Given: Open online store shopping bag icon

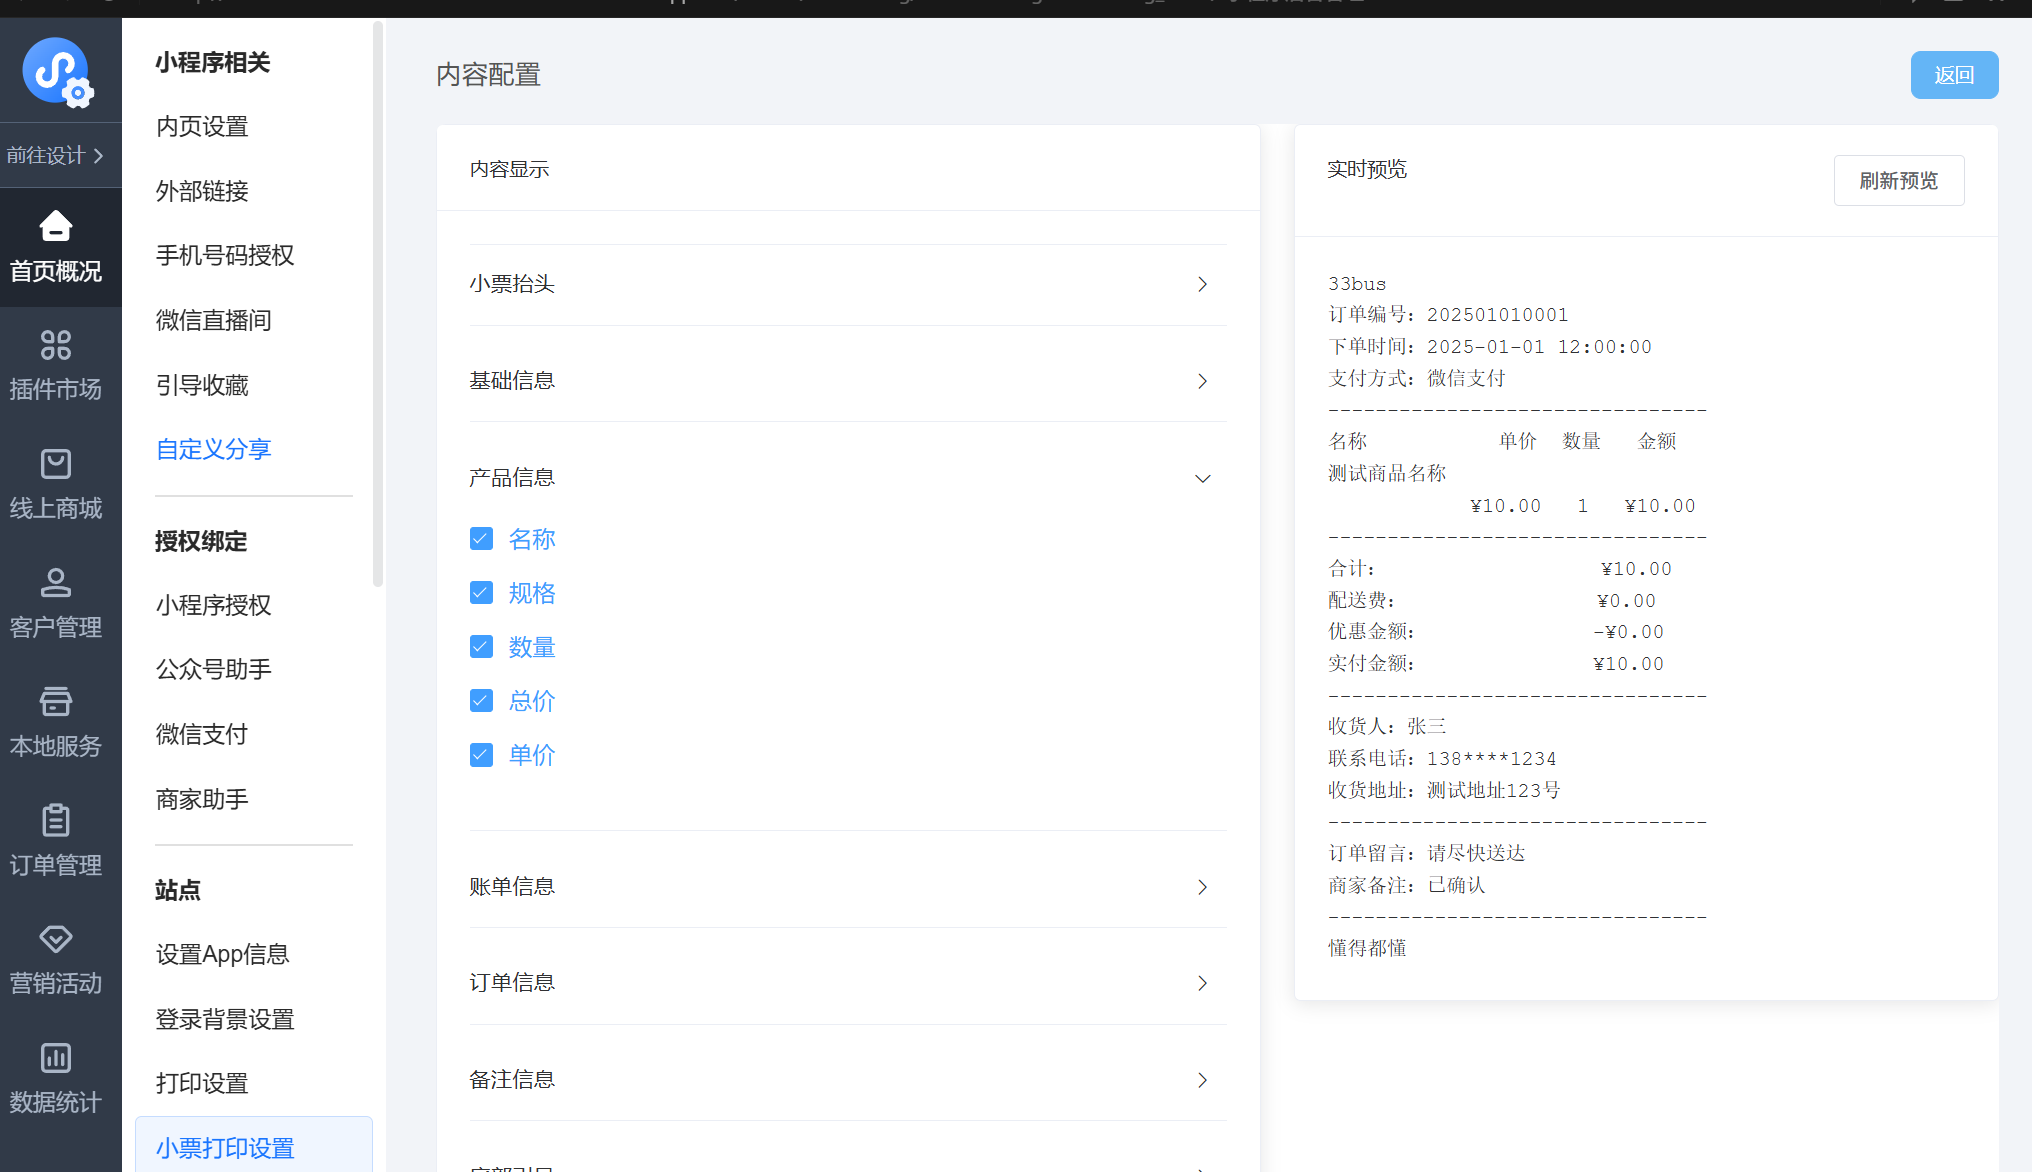Looking at the screenshot, I should pos(56,464).
